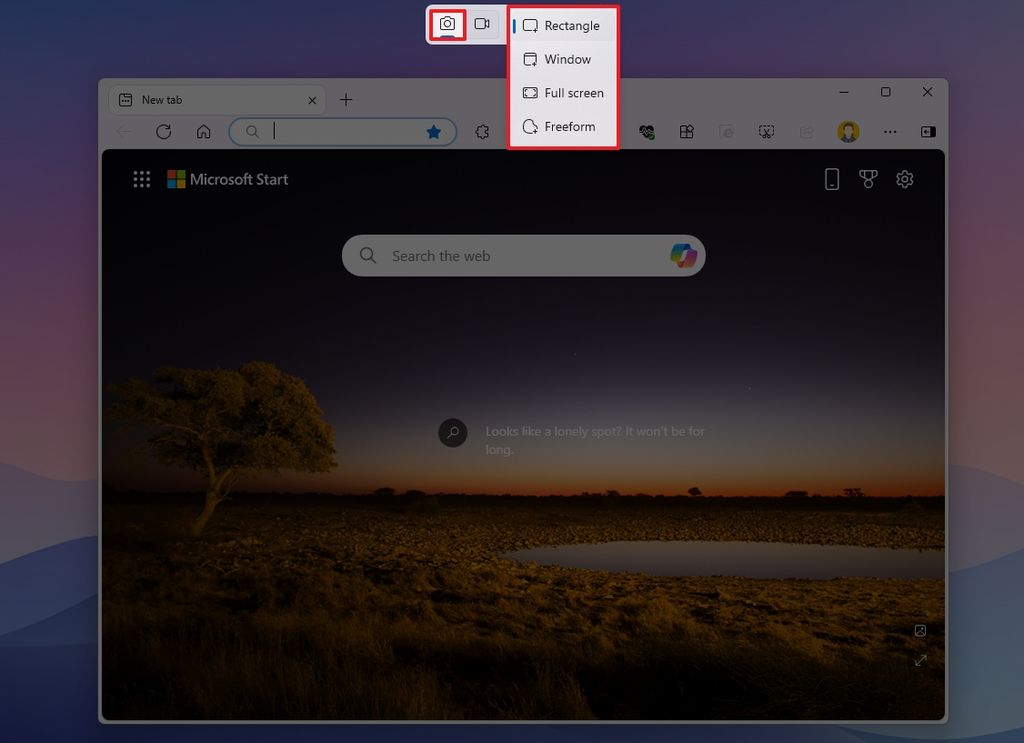This screenshot has width=1024, height=743.
Task: Select the screenshot camera tool
Action: [447, 23]
